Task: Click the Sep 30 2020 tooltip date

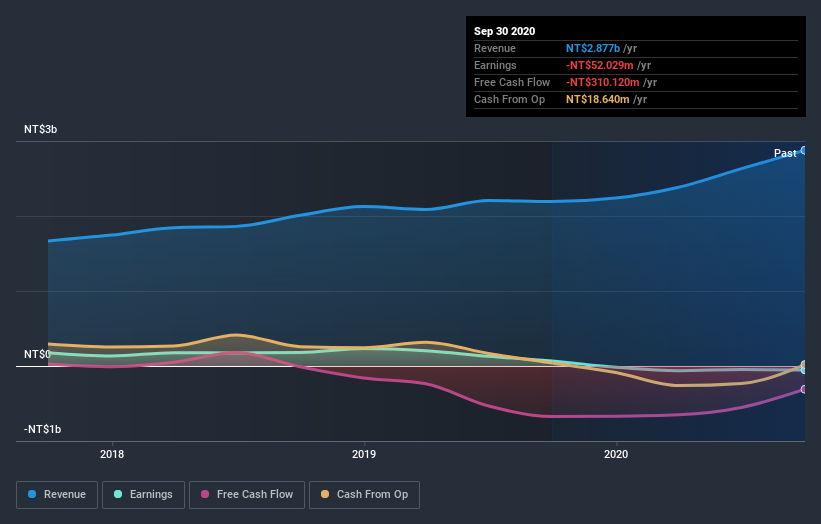Action: (504, 31)
